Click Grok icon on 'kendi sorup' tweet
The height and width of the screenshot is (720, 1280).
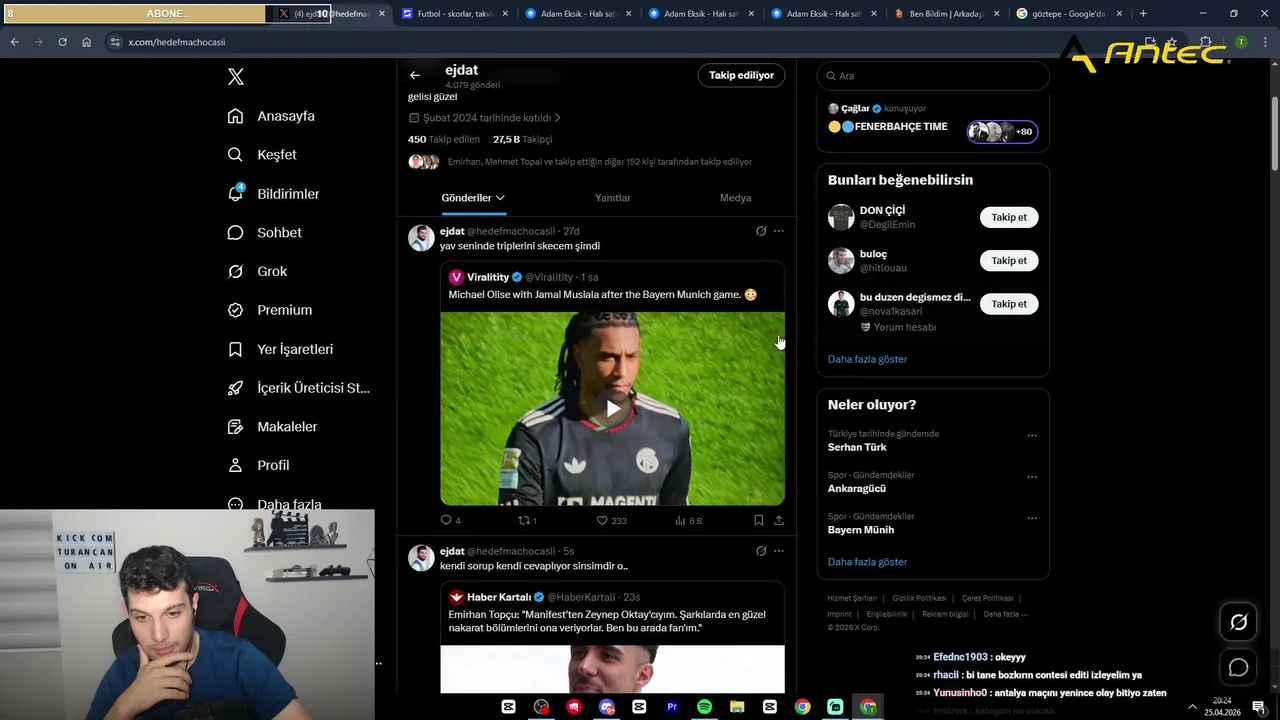tap(761, 551)
